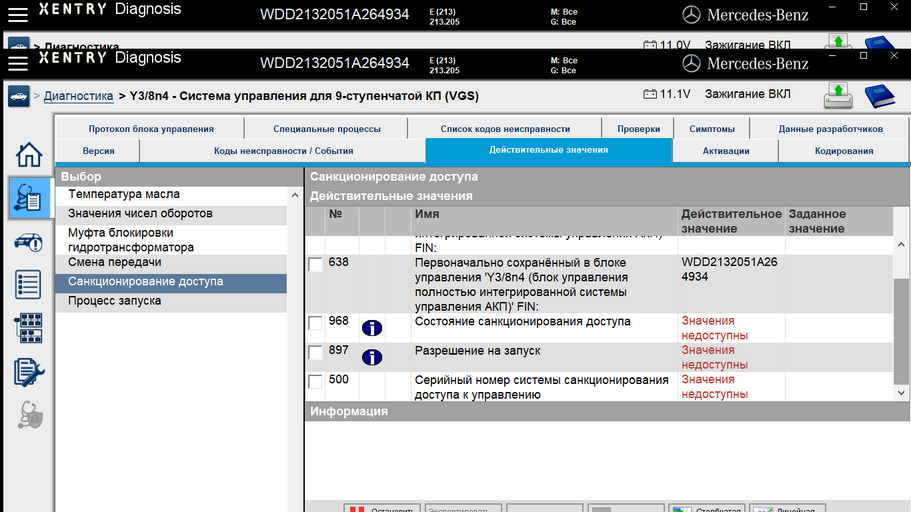Viewport: 911px width, 512px height.
Task: Select Температура масла in list
Action: coord(171,194)
